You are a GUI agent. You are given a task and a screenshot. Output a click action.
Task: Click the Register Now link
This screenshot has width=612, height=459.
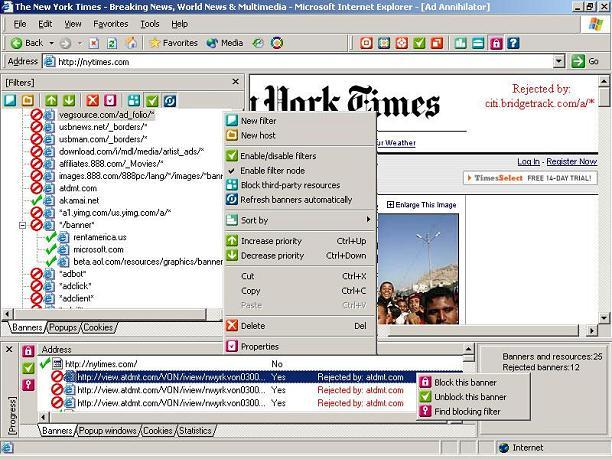(x=571, y=162)
